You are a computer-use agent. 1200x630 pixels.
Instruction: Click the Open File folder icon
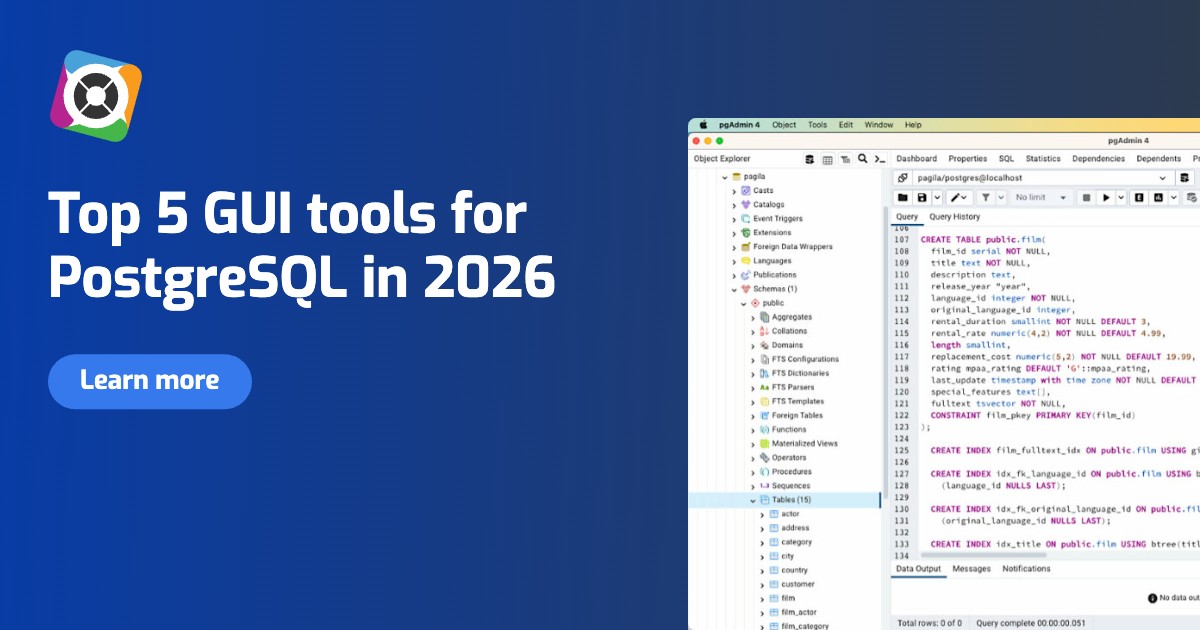tap(903, 198)
